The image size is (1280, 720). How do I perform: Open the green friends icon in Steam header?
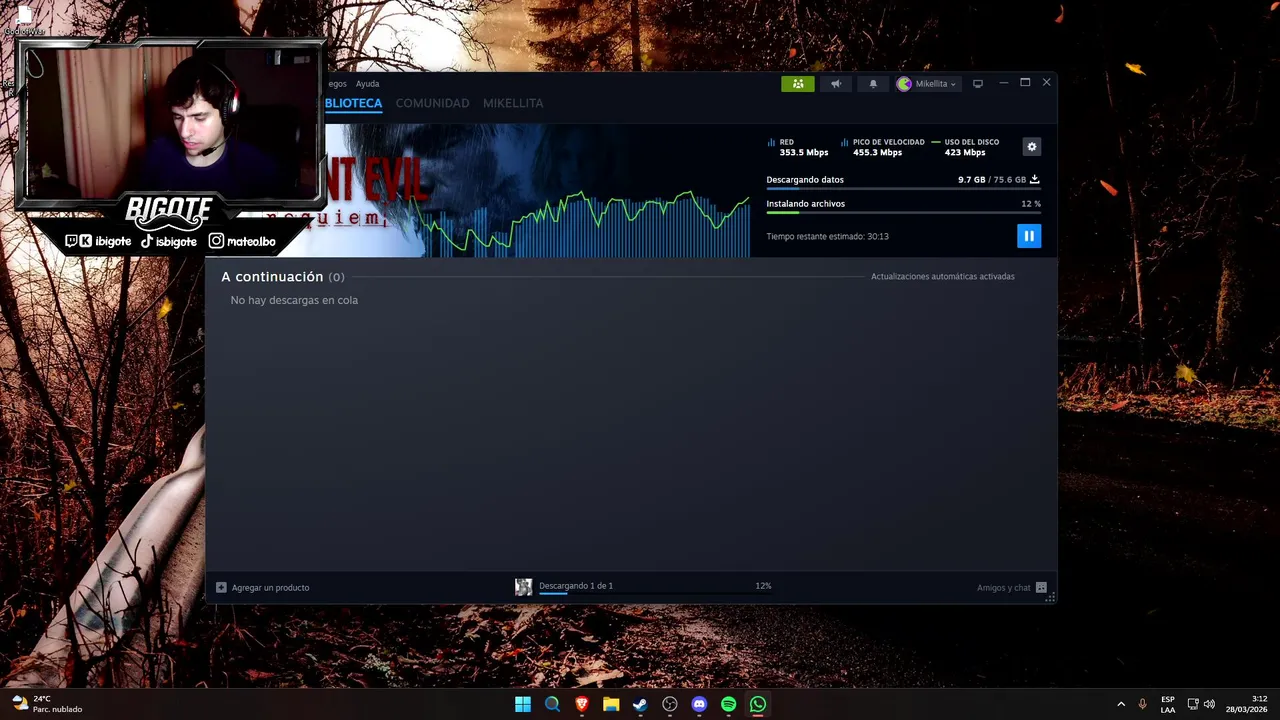(x=798, y=84)
